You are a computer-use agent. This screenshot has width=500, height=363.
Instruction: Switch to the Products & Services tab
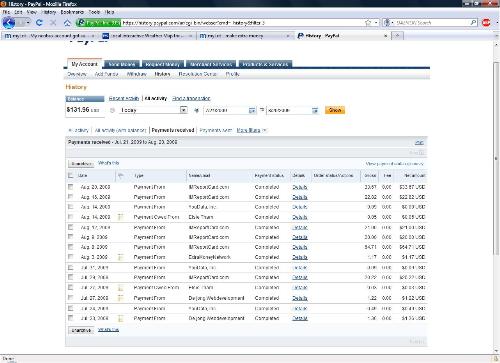click(265, 64)
